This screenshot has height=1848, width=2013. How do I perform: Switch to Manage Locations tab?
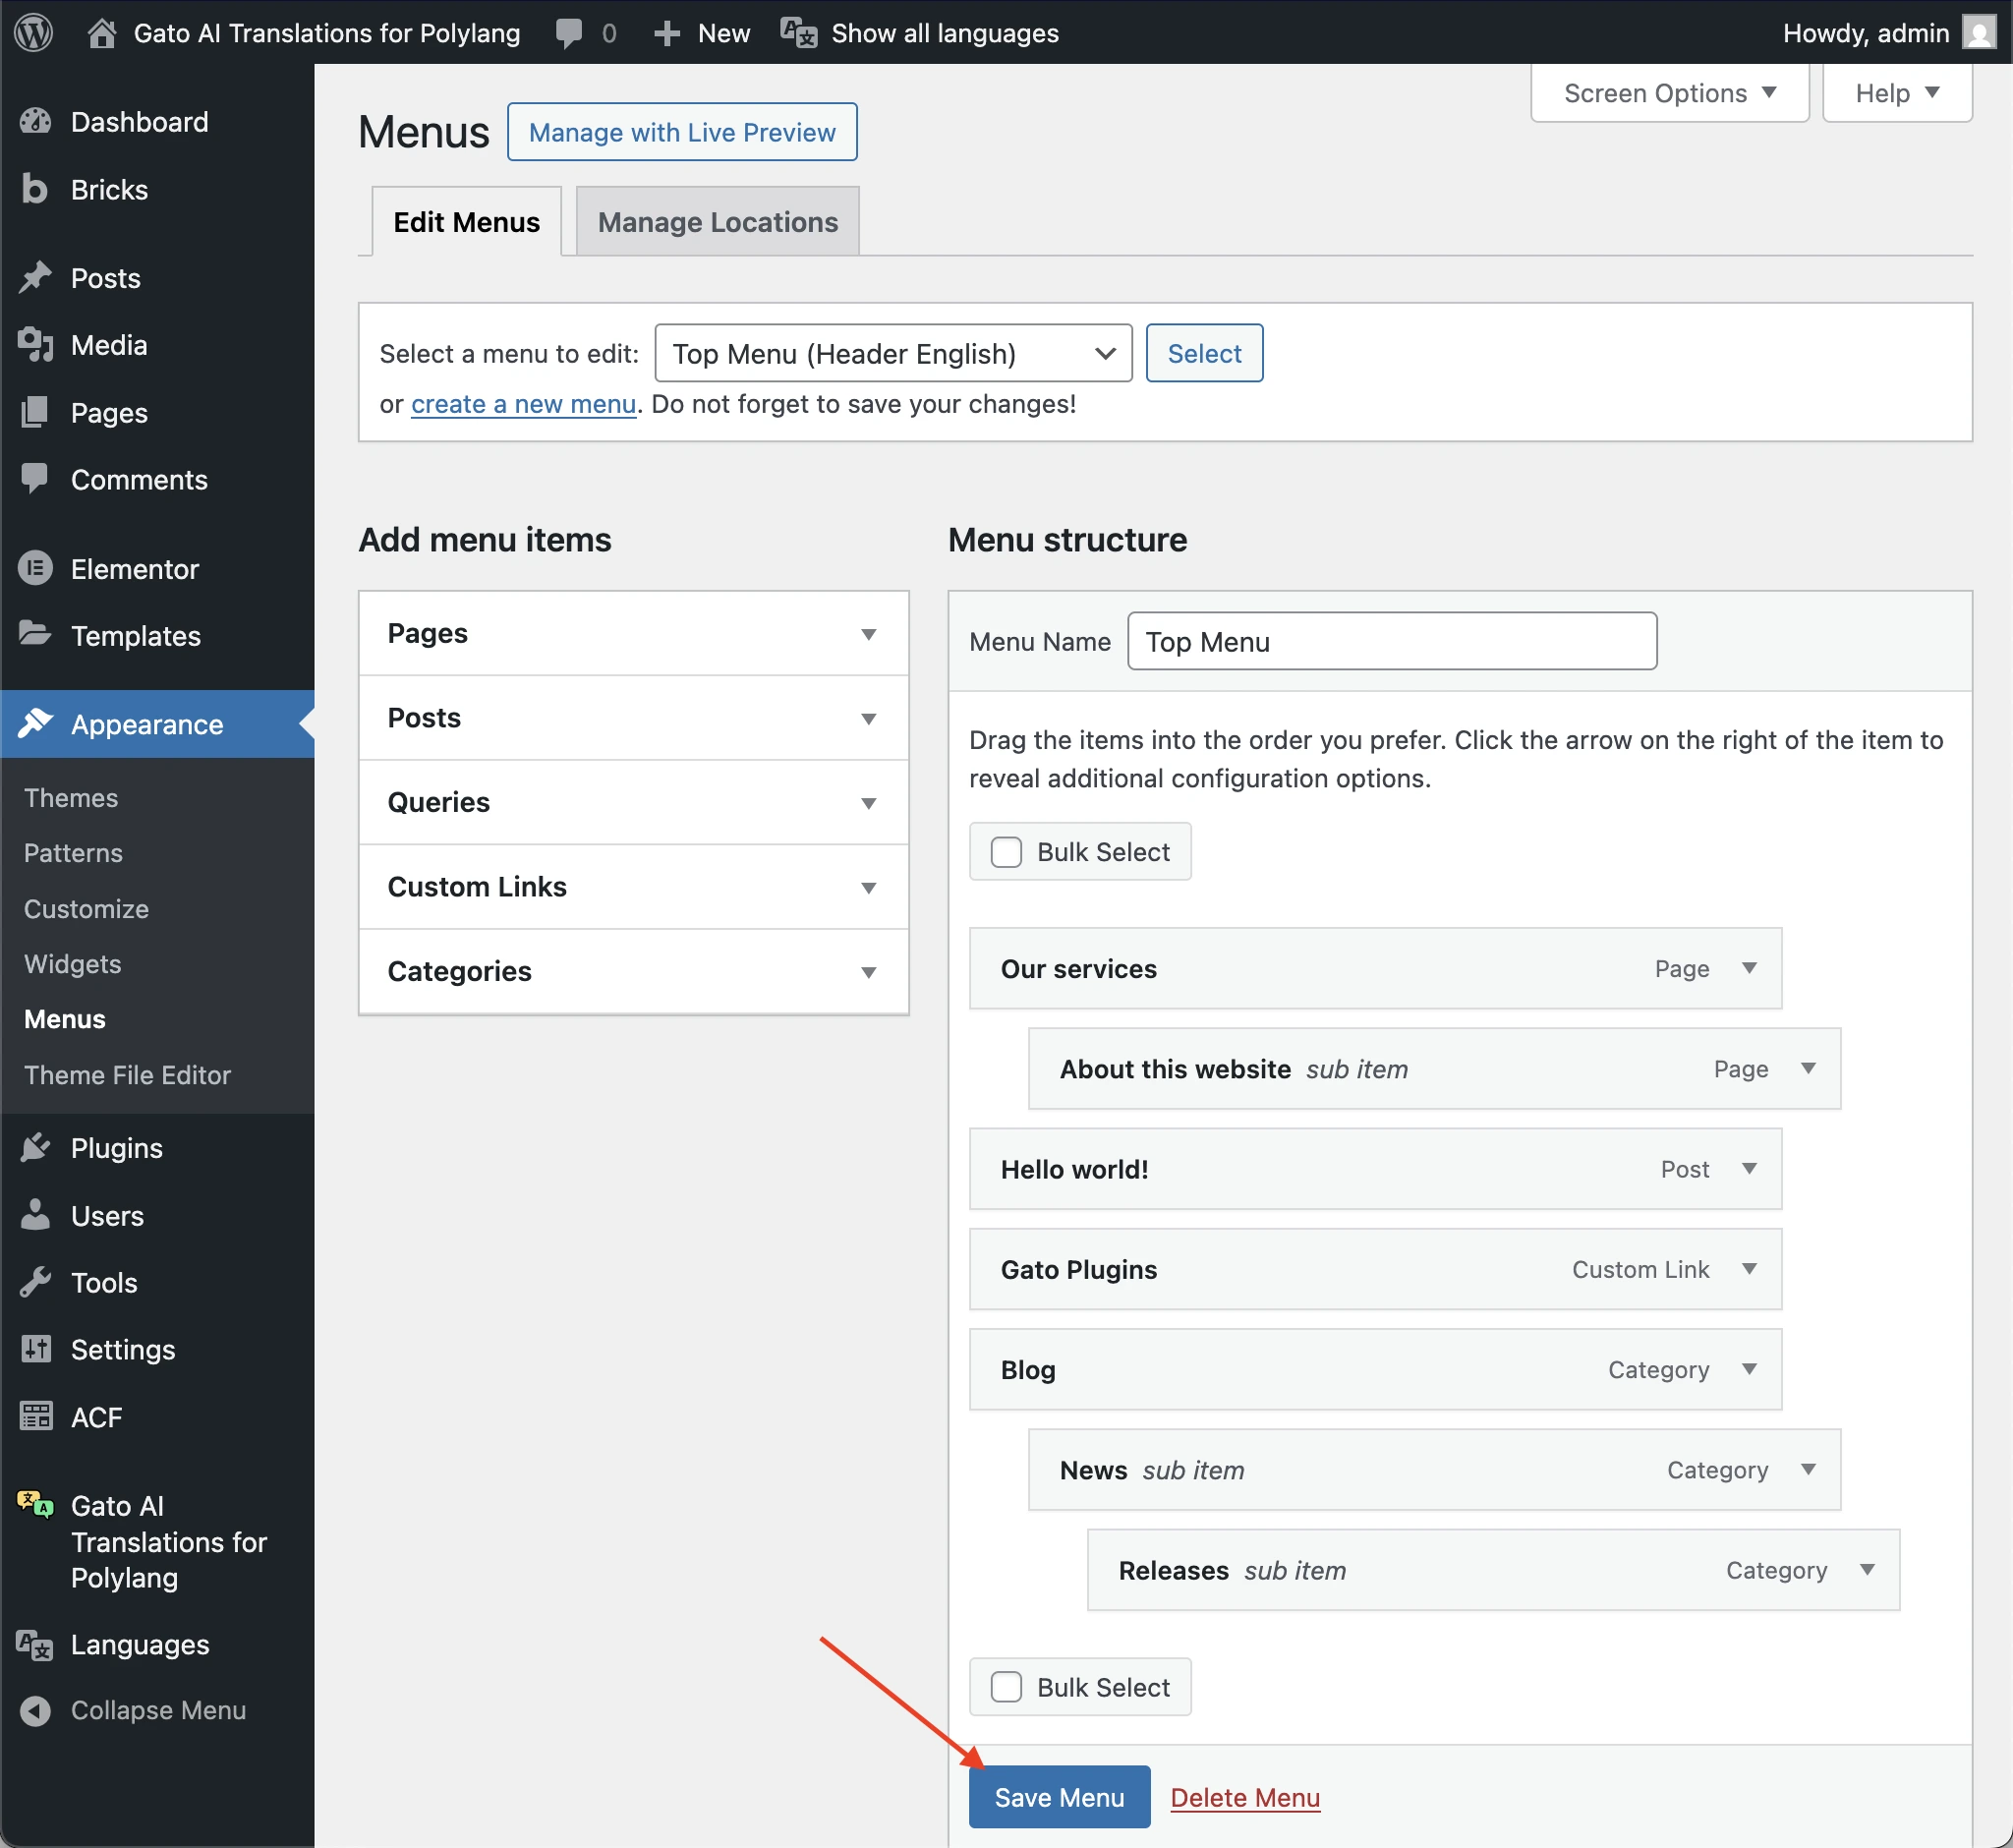(x=717, y=222)
